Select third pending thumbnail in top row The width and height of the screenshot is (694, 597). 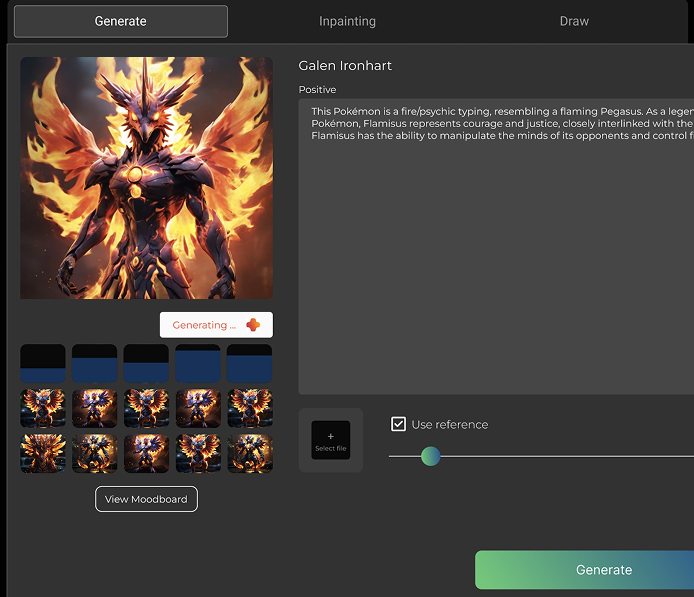(x=146, y=363)
